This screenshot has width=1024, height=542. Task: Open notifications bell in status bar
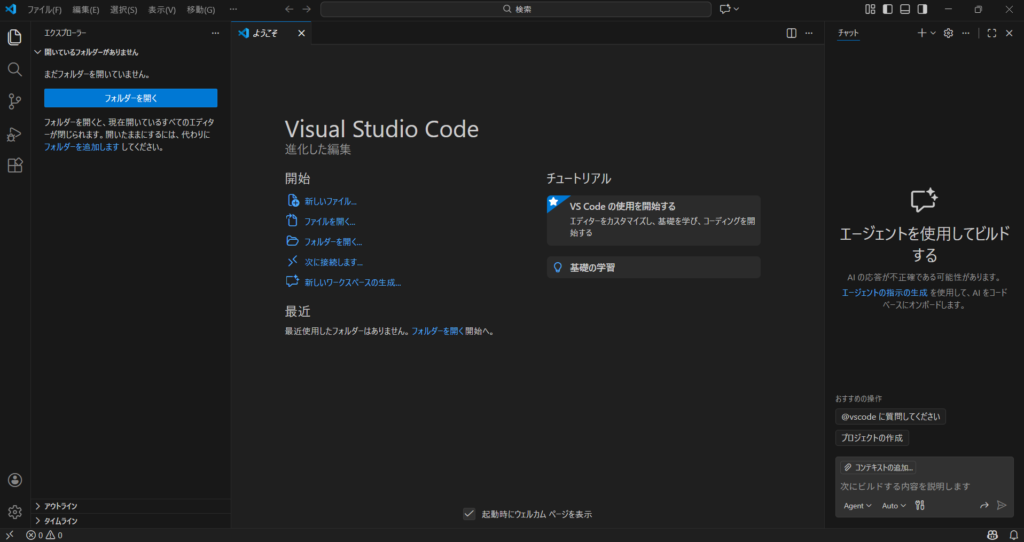tap(1012, 535)
